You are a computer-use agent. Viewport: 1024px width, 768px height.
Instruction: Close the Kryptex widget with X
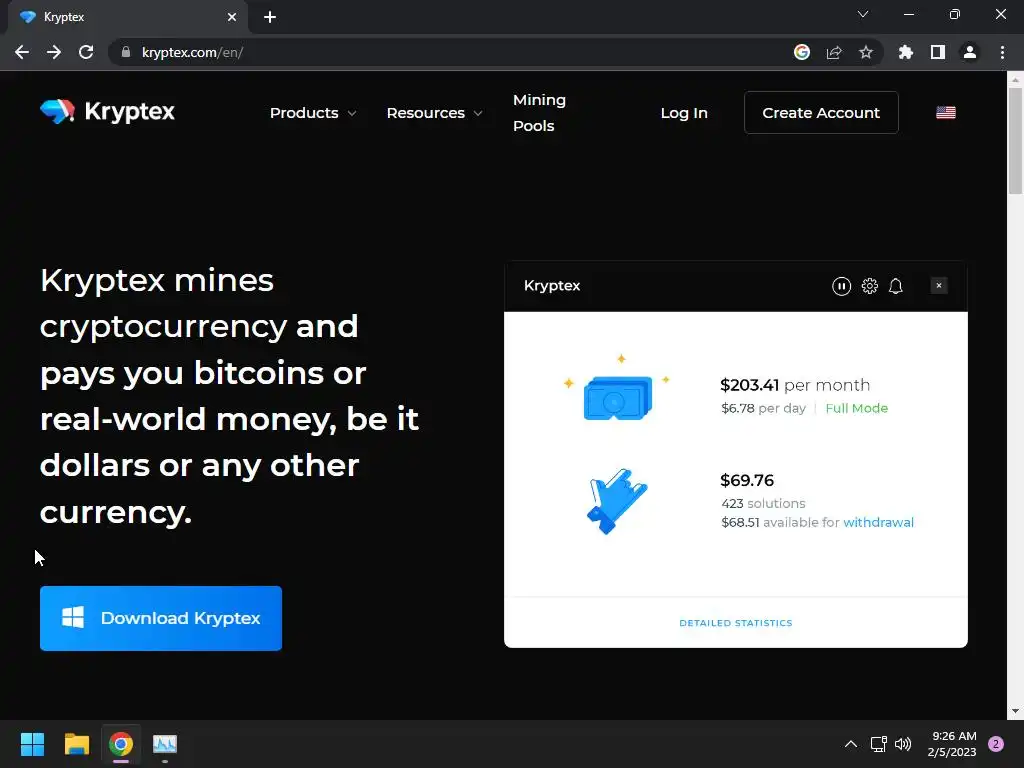point(938,285)
